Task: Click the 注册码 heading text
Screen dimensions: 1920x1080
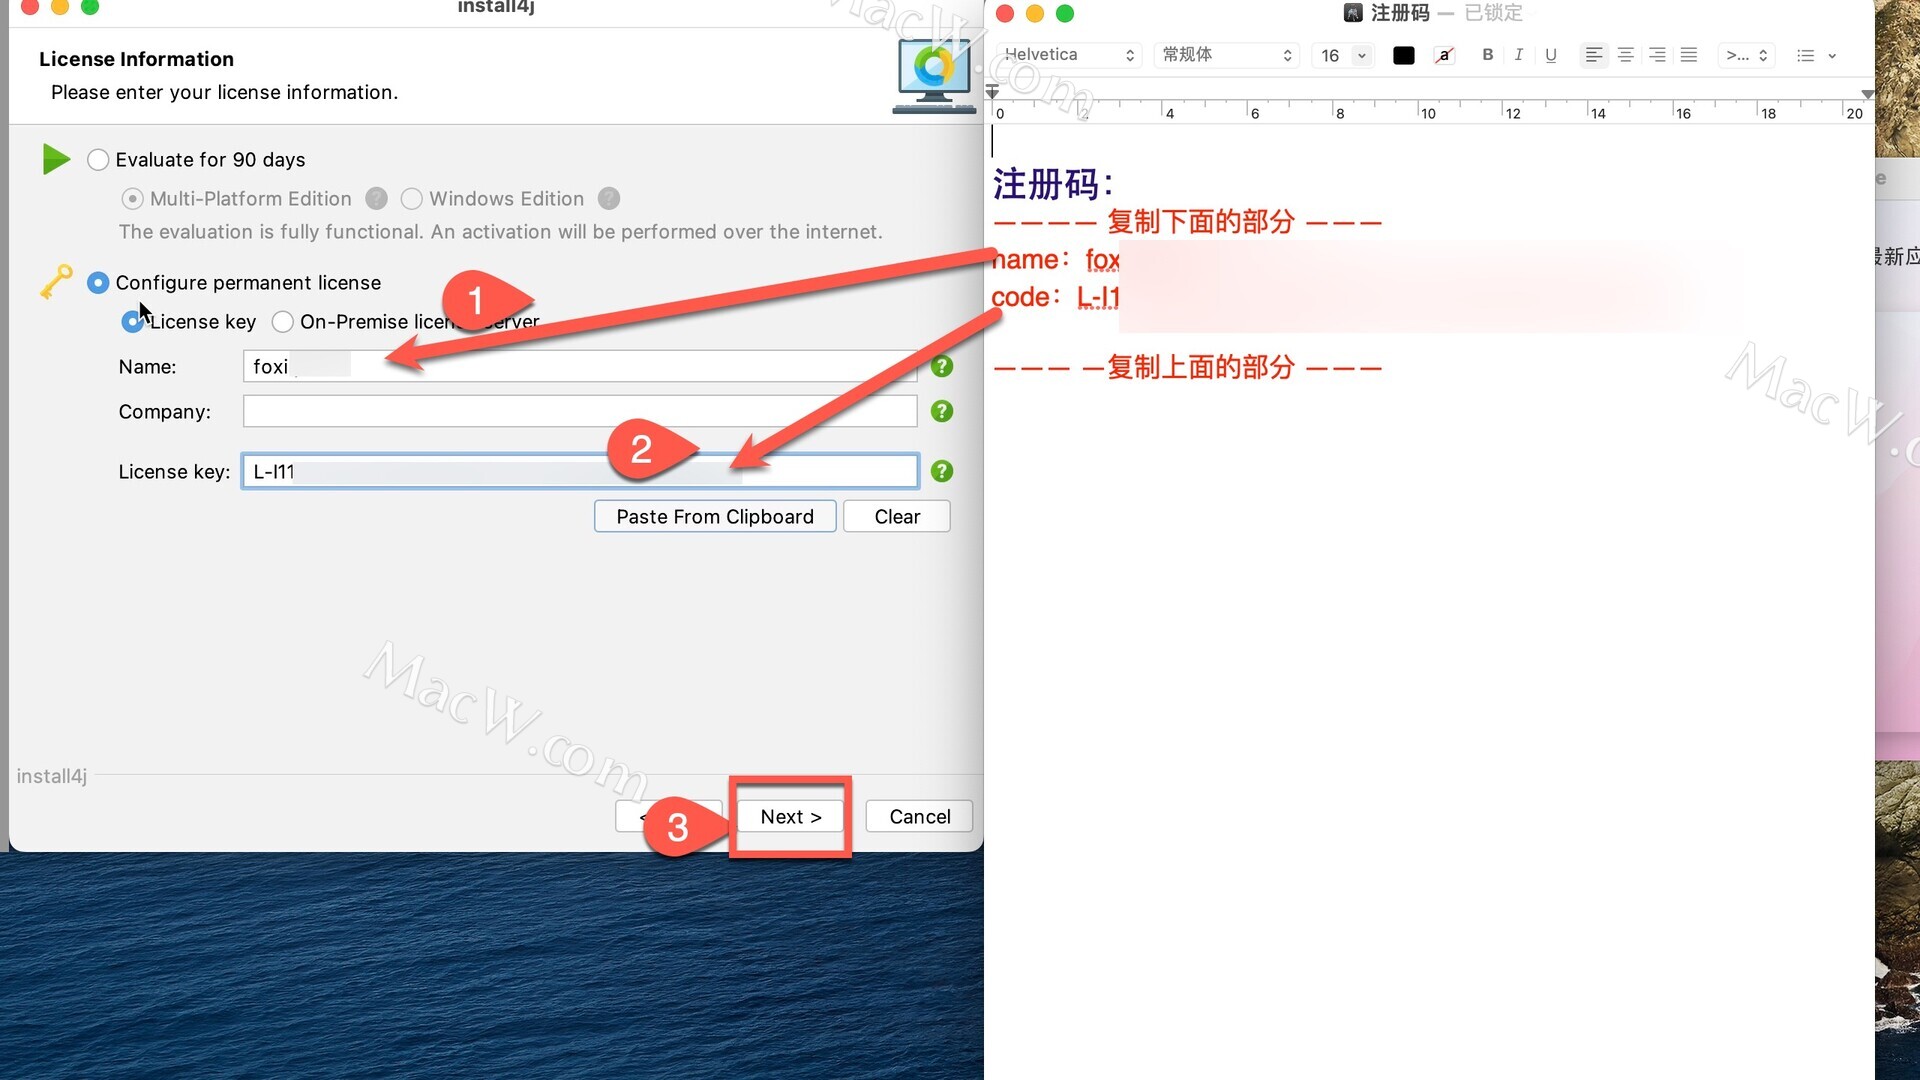Action: 1052,184
